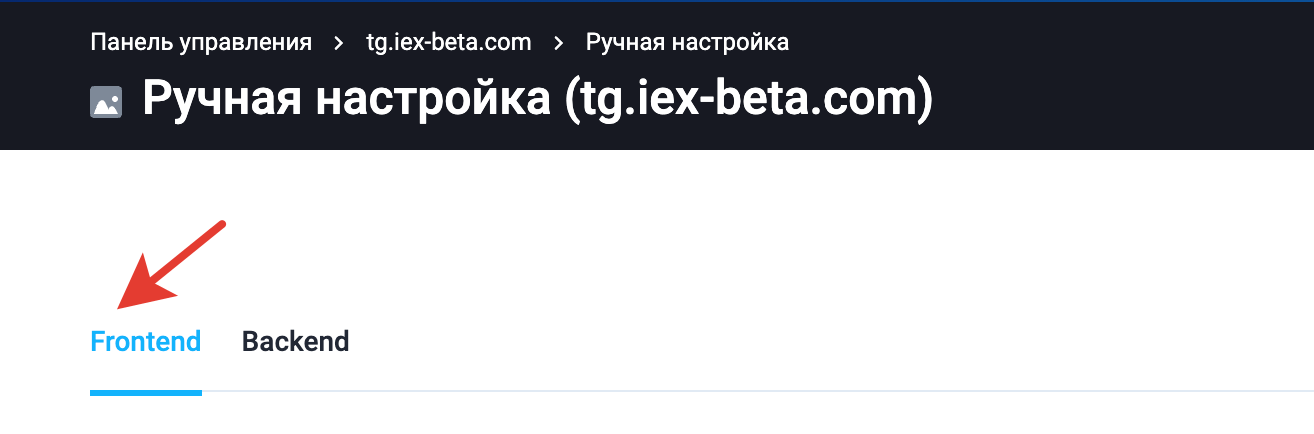
Task: Open the Панель управления breadcrumb link
Action: click(x=201, y=42)
